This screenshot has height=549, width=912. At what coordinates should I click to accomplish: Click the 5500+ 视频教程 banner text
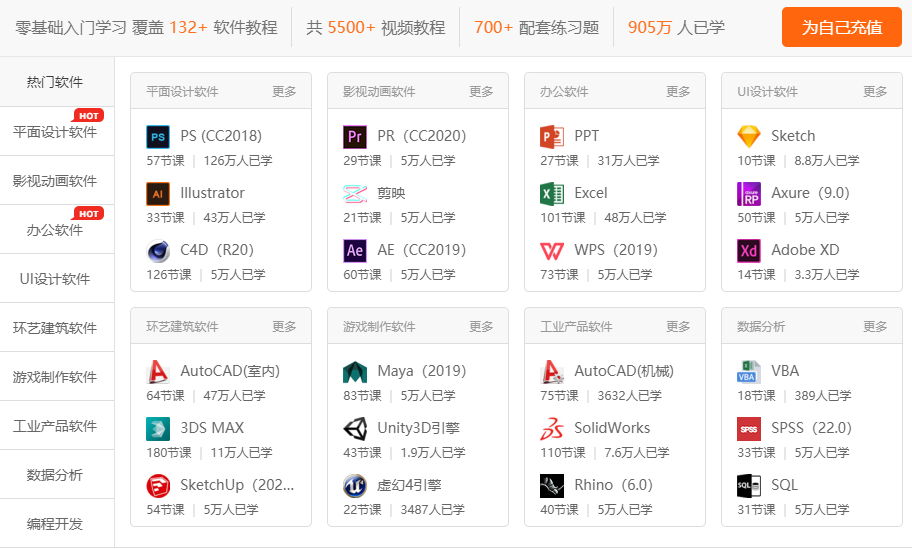386,27
